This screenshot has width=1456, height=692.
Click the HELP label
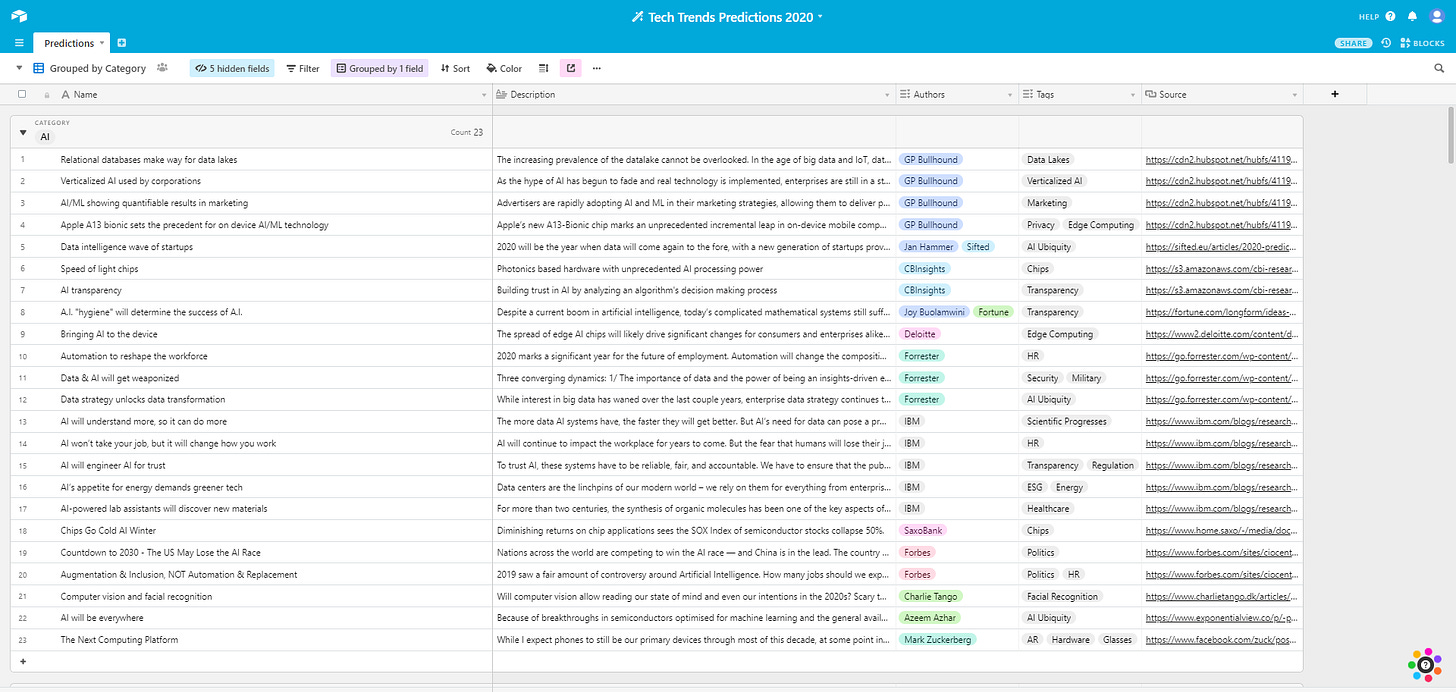1369,17
